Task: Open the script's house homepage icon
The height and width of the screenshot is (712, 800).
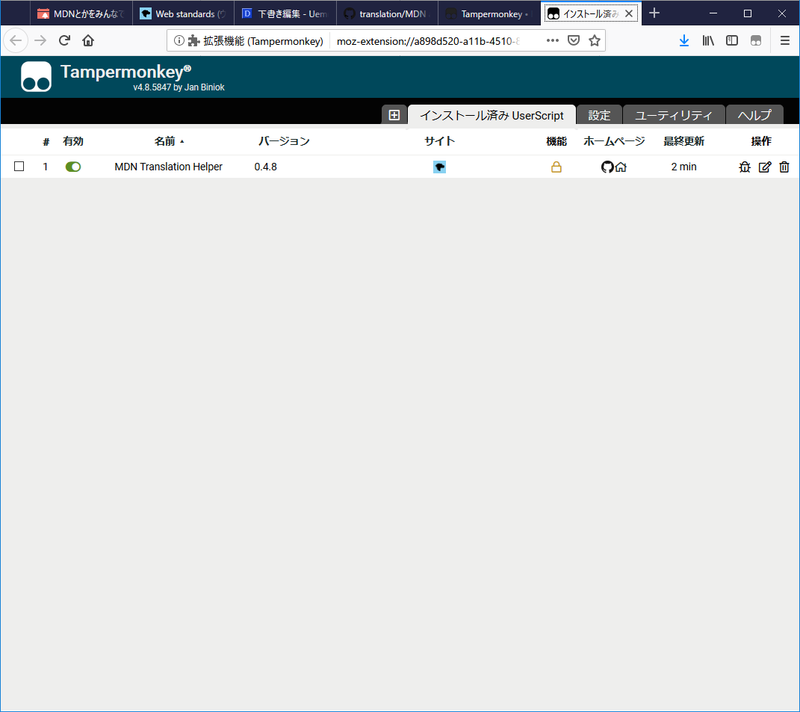Action: pyautogui.click(x=620, y=167)
